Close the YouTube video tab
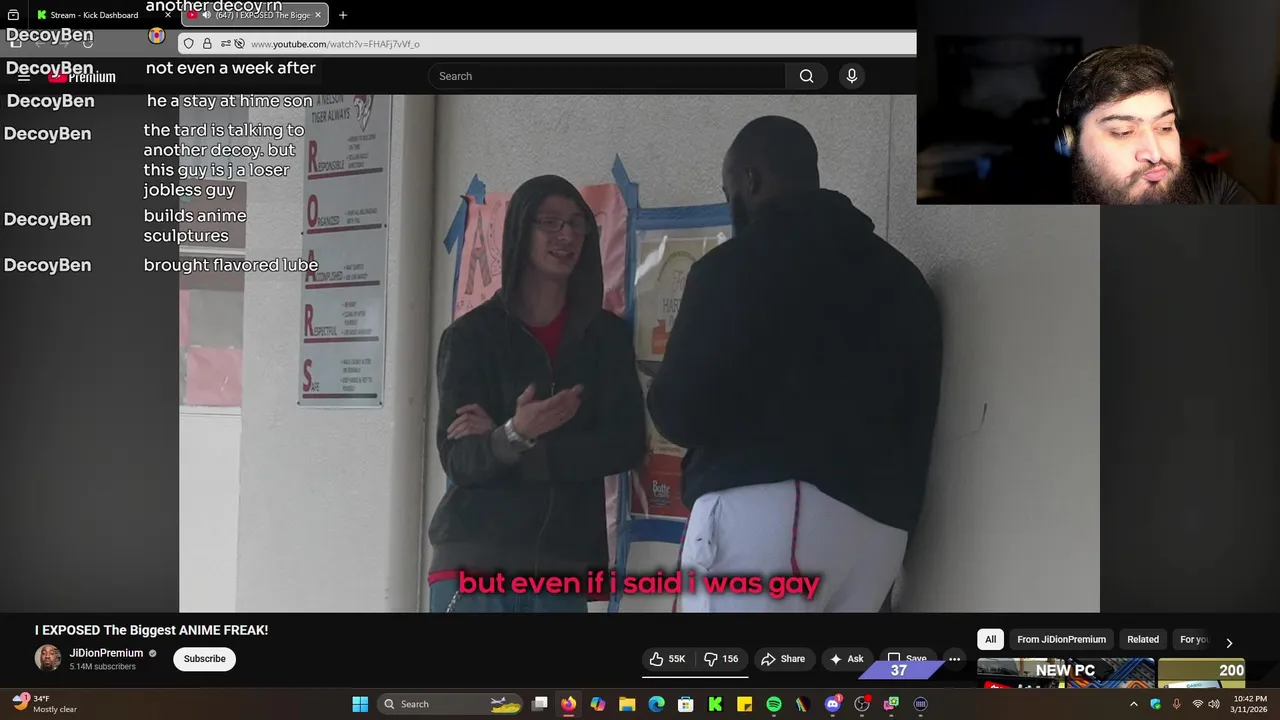 tap(318, 15)
